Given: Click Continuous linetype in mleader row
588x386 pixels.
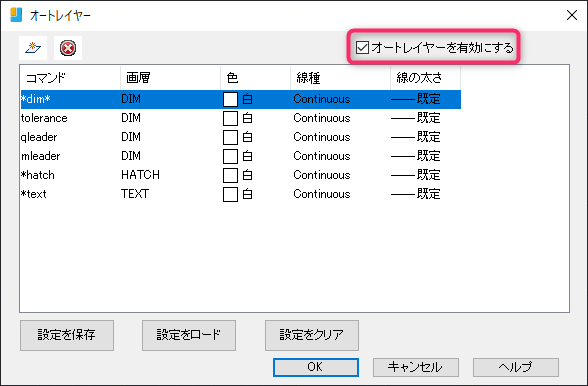Looking at the screenshot, I should coord(322,156).
